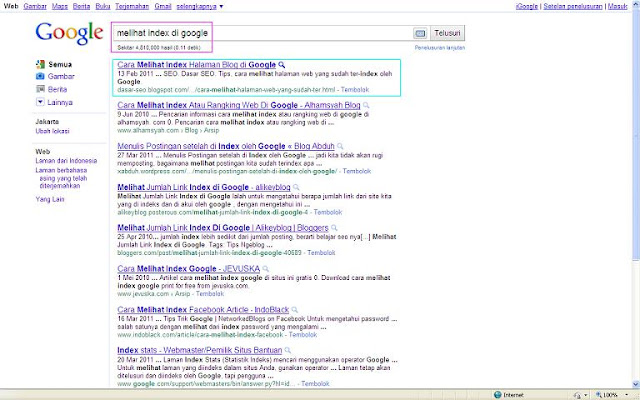Preview magnifier next to Blog Abduh result

pyautogui.click(x=340, y=146)
